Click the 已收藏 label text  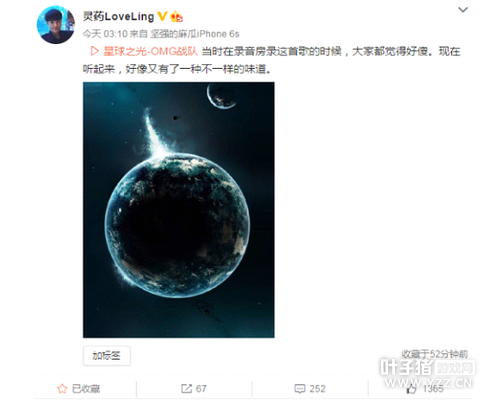click(x=86, y=389)
